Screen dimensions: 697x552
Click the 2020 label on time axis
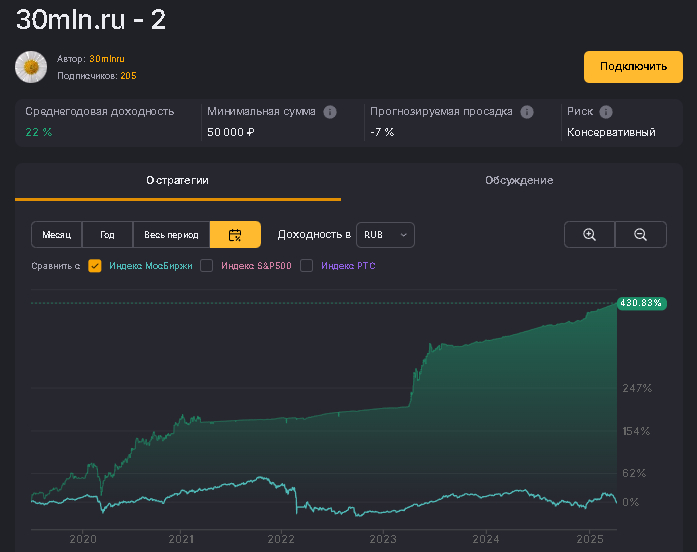click(x=83, y=539)
